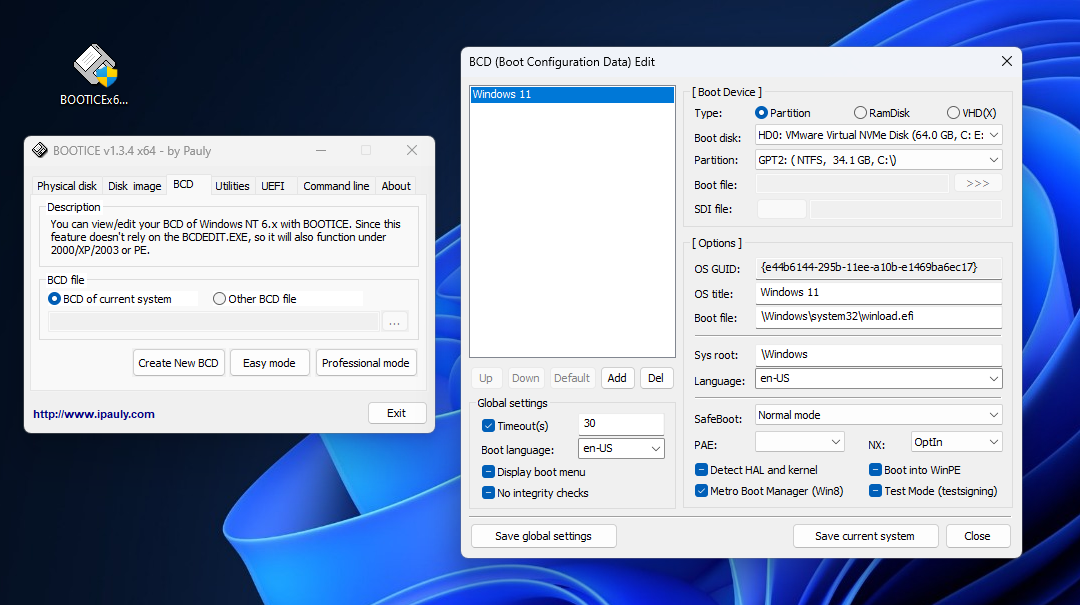
Task: Switch to the Utilities tab
Action: click(232, 186)
